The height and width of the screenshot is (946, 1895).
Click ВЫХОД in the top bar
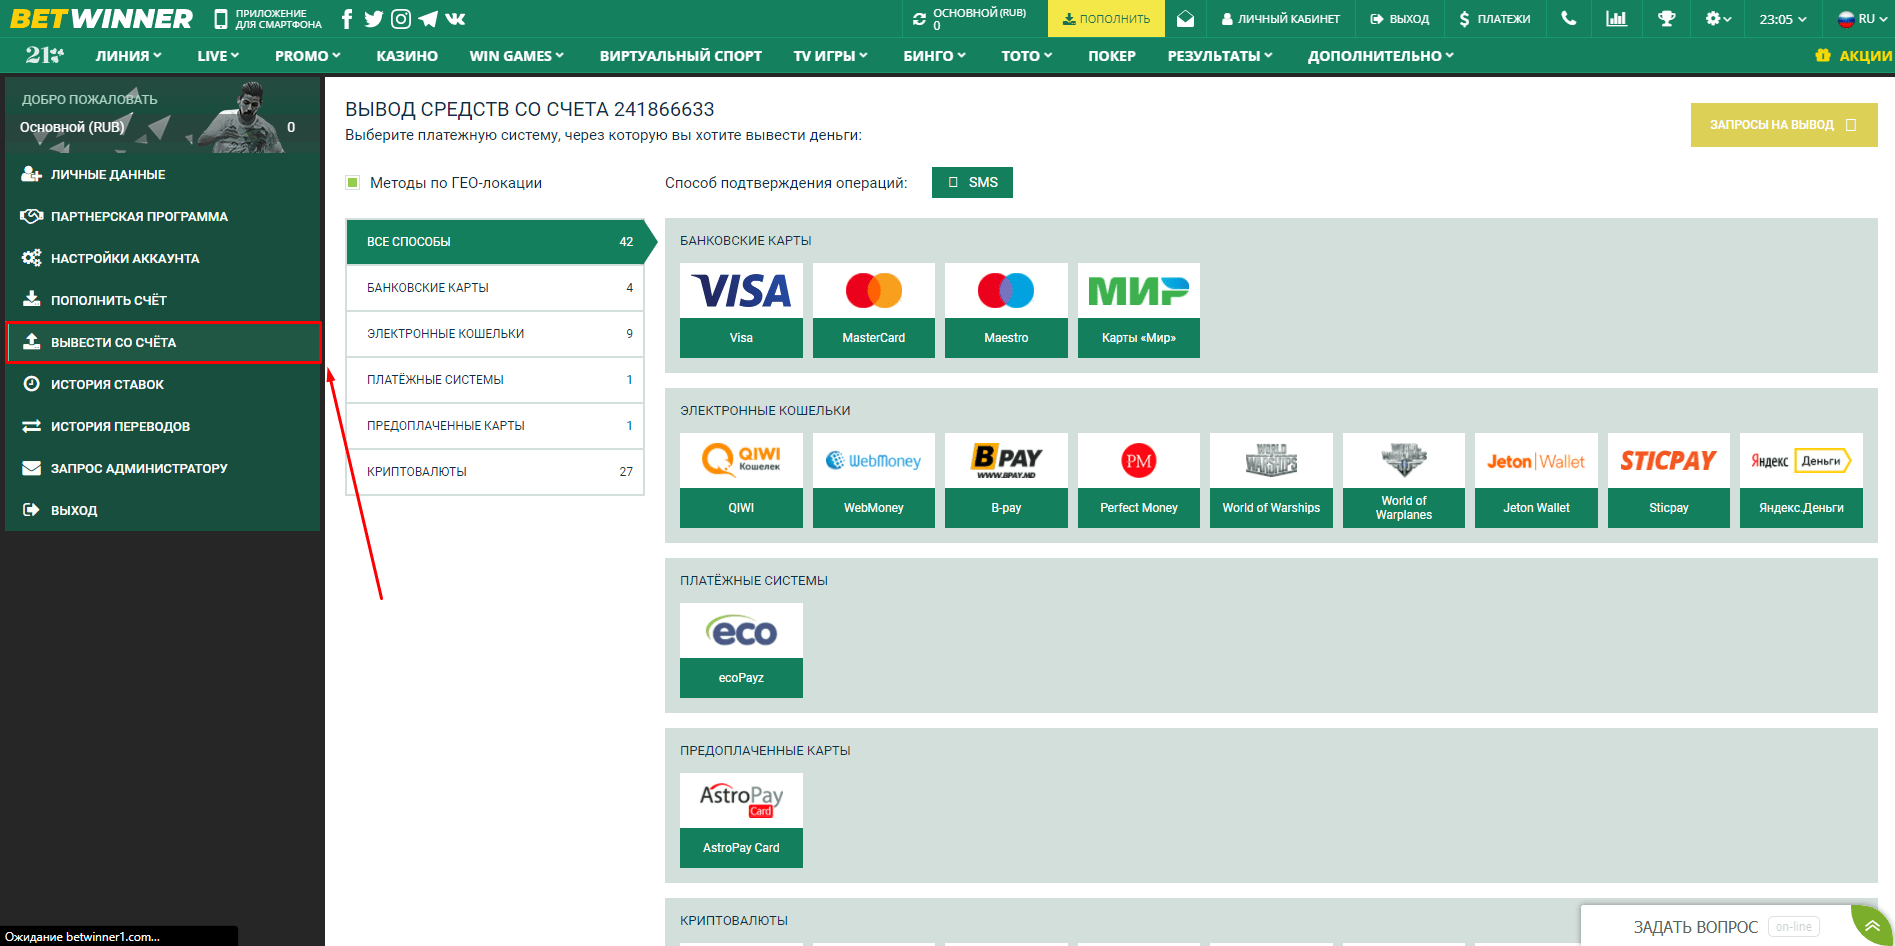click(1400, 19)
